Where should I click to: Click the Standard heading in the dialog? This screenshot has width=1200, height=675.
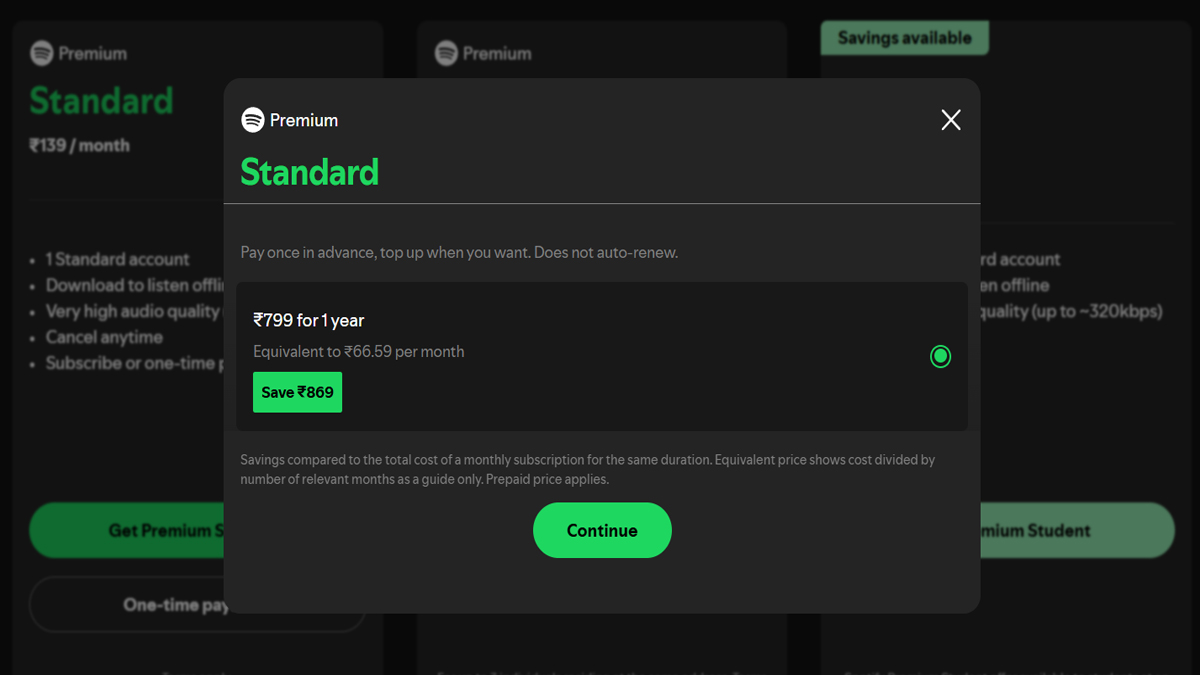click(x=310, y=172)
